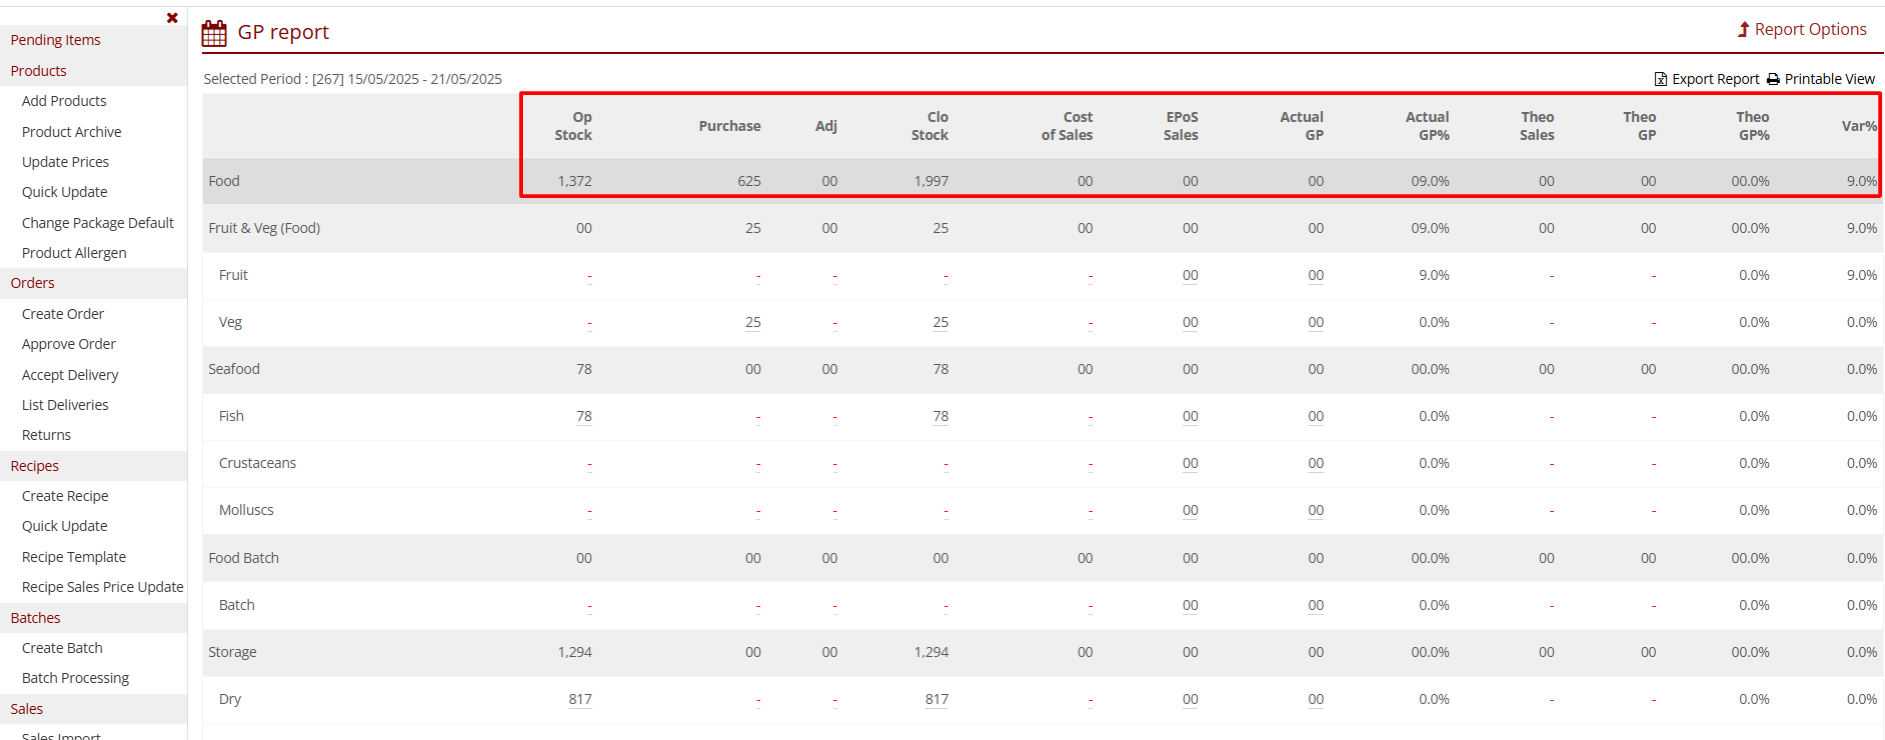Screen dimensions: 1885x740
Task: Close the sidebar with the X icon
Action: point(172,18)
